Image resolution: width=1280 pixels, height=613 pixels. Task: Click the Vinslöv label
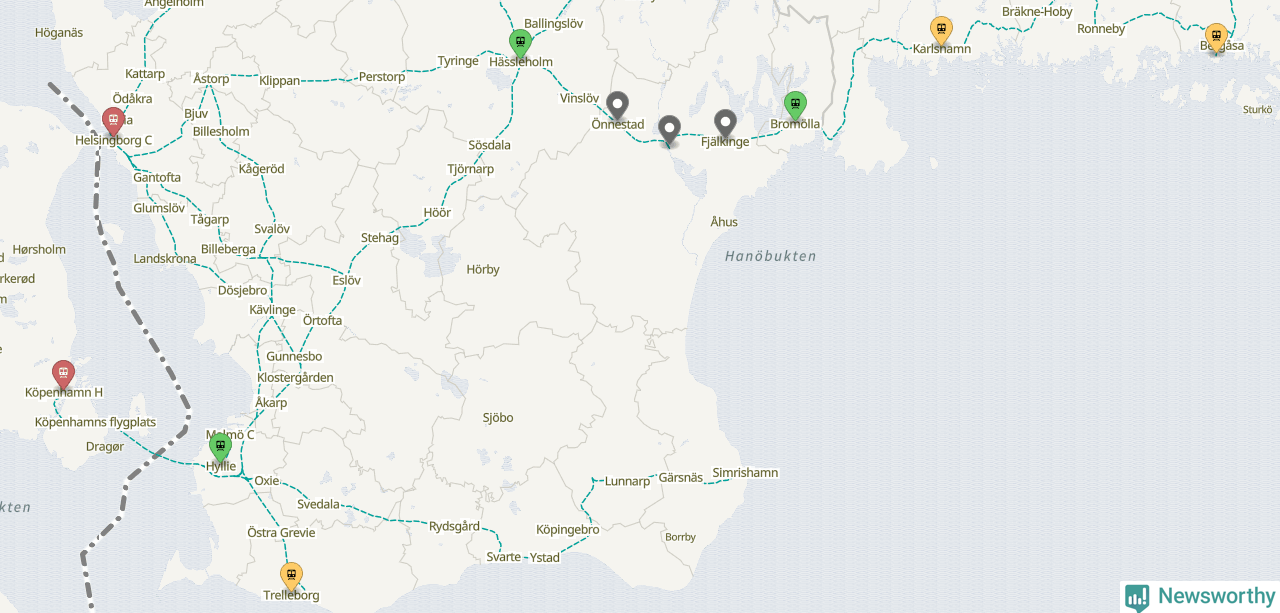[579, 99]
